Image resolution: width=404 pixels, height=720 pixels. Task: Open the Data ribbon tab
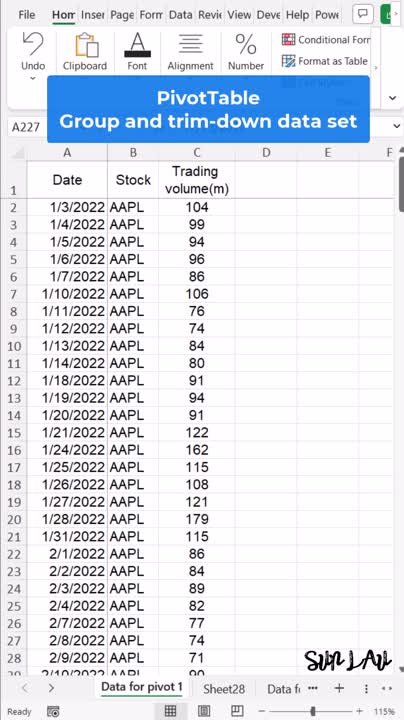pos(180,15)
